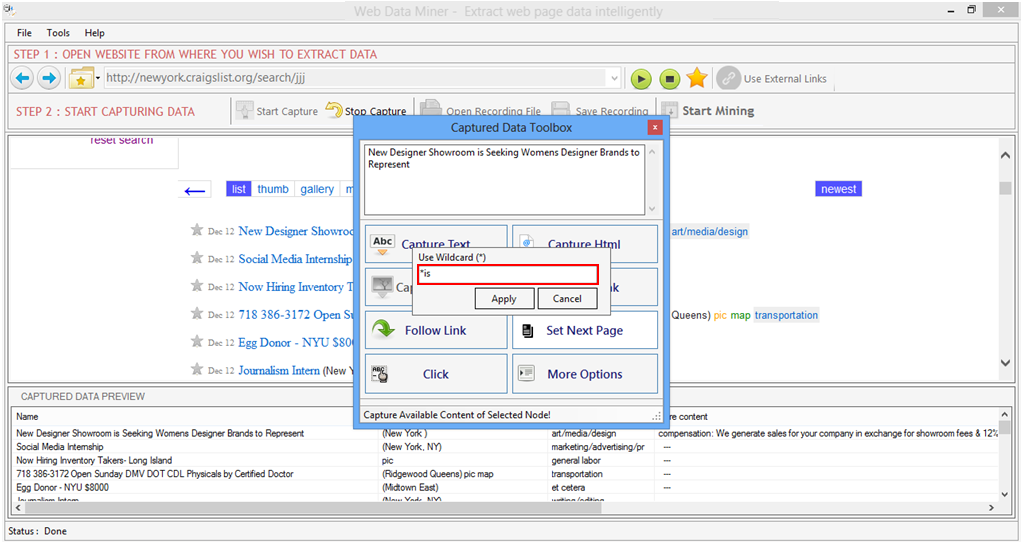Click preview table scroll down arrow
This screenshot has width=1023, height=542.
pyautogui.click(x=1005, y=494)
